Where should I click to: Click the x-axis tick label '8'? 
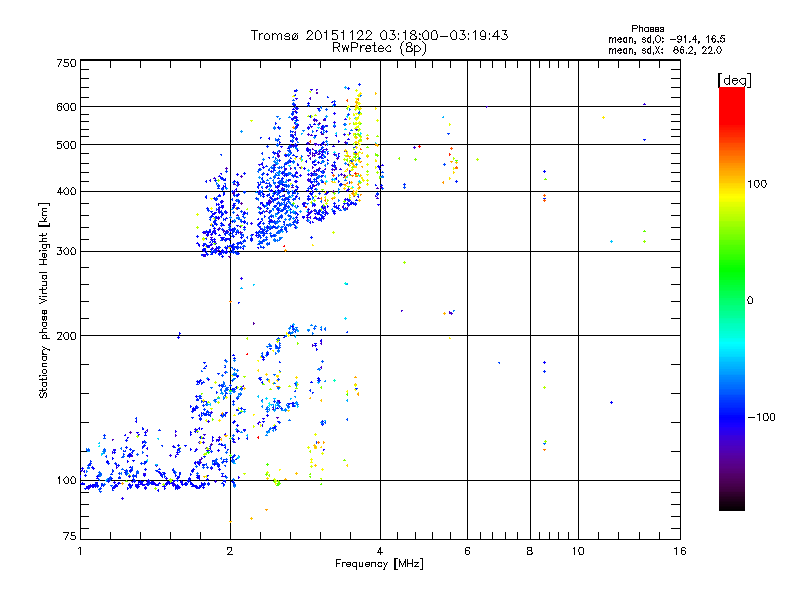point(530,551)
